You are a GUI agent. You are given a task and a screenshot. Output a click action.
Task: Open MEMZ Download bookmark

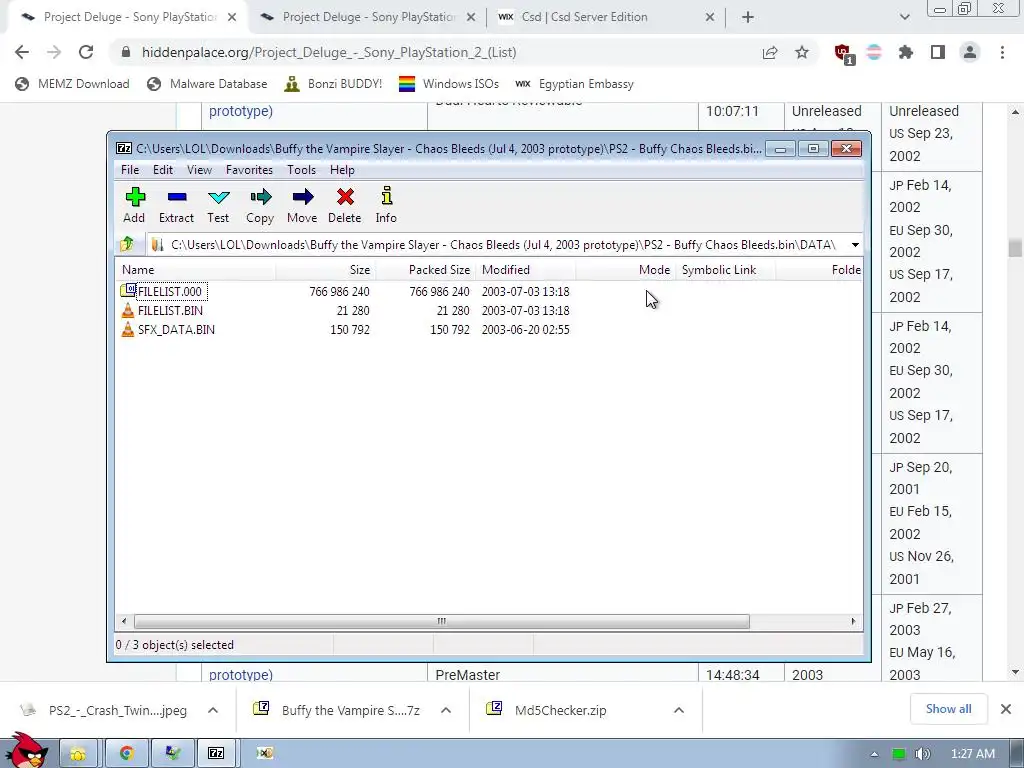click(72, 84)
